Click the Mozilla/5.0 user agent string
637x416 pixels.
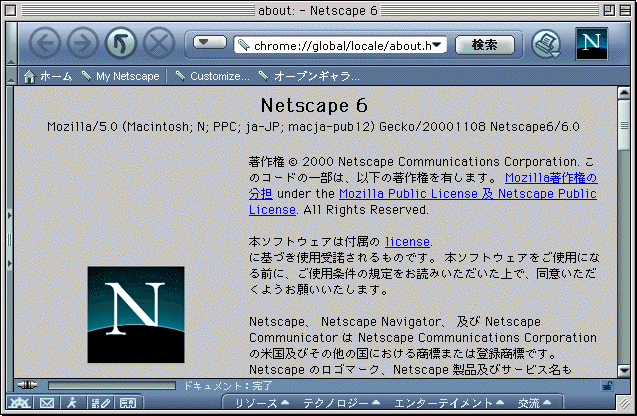(x=313, y=127)
